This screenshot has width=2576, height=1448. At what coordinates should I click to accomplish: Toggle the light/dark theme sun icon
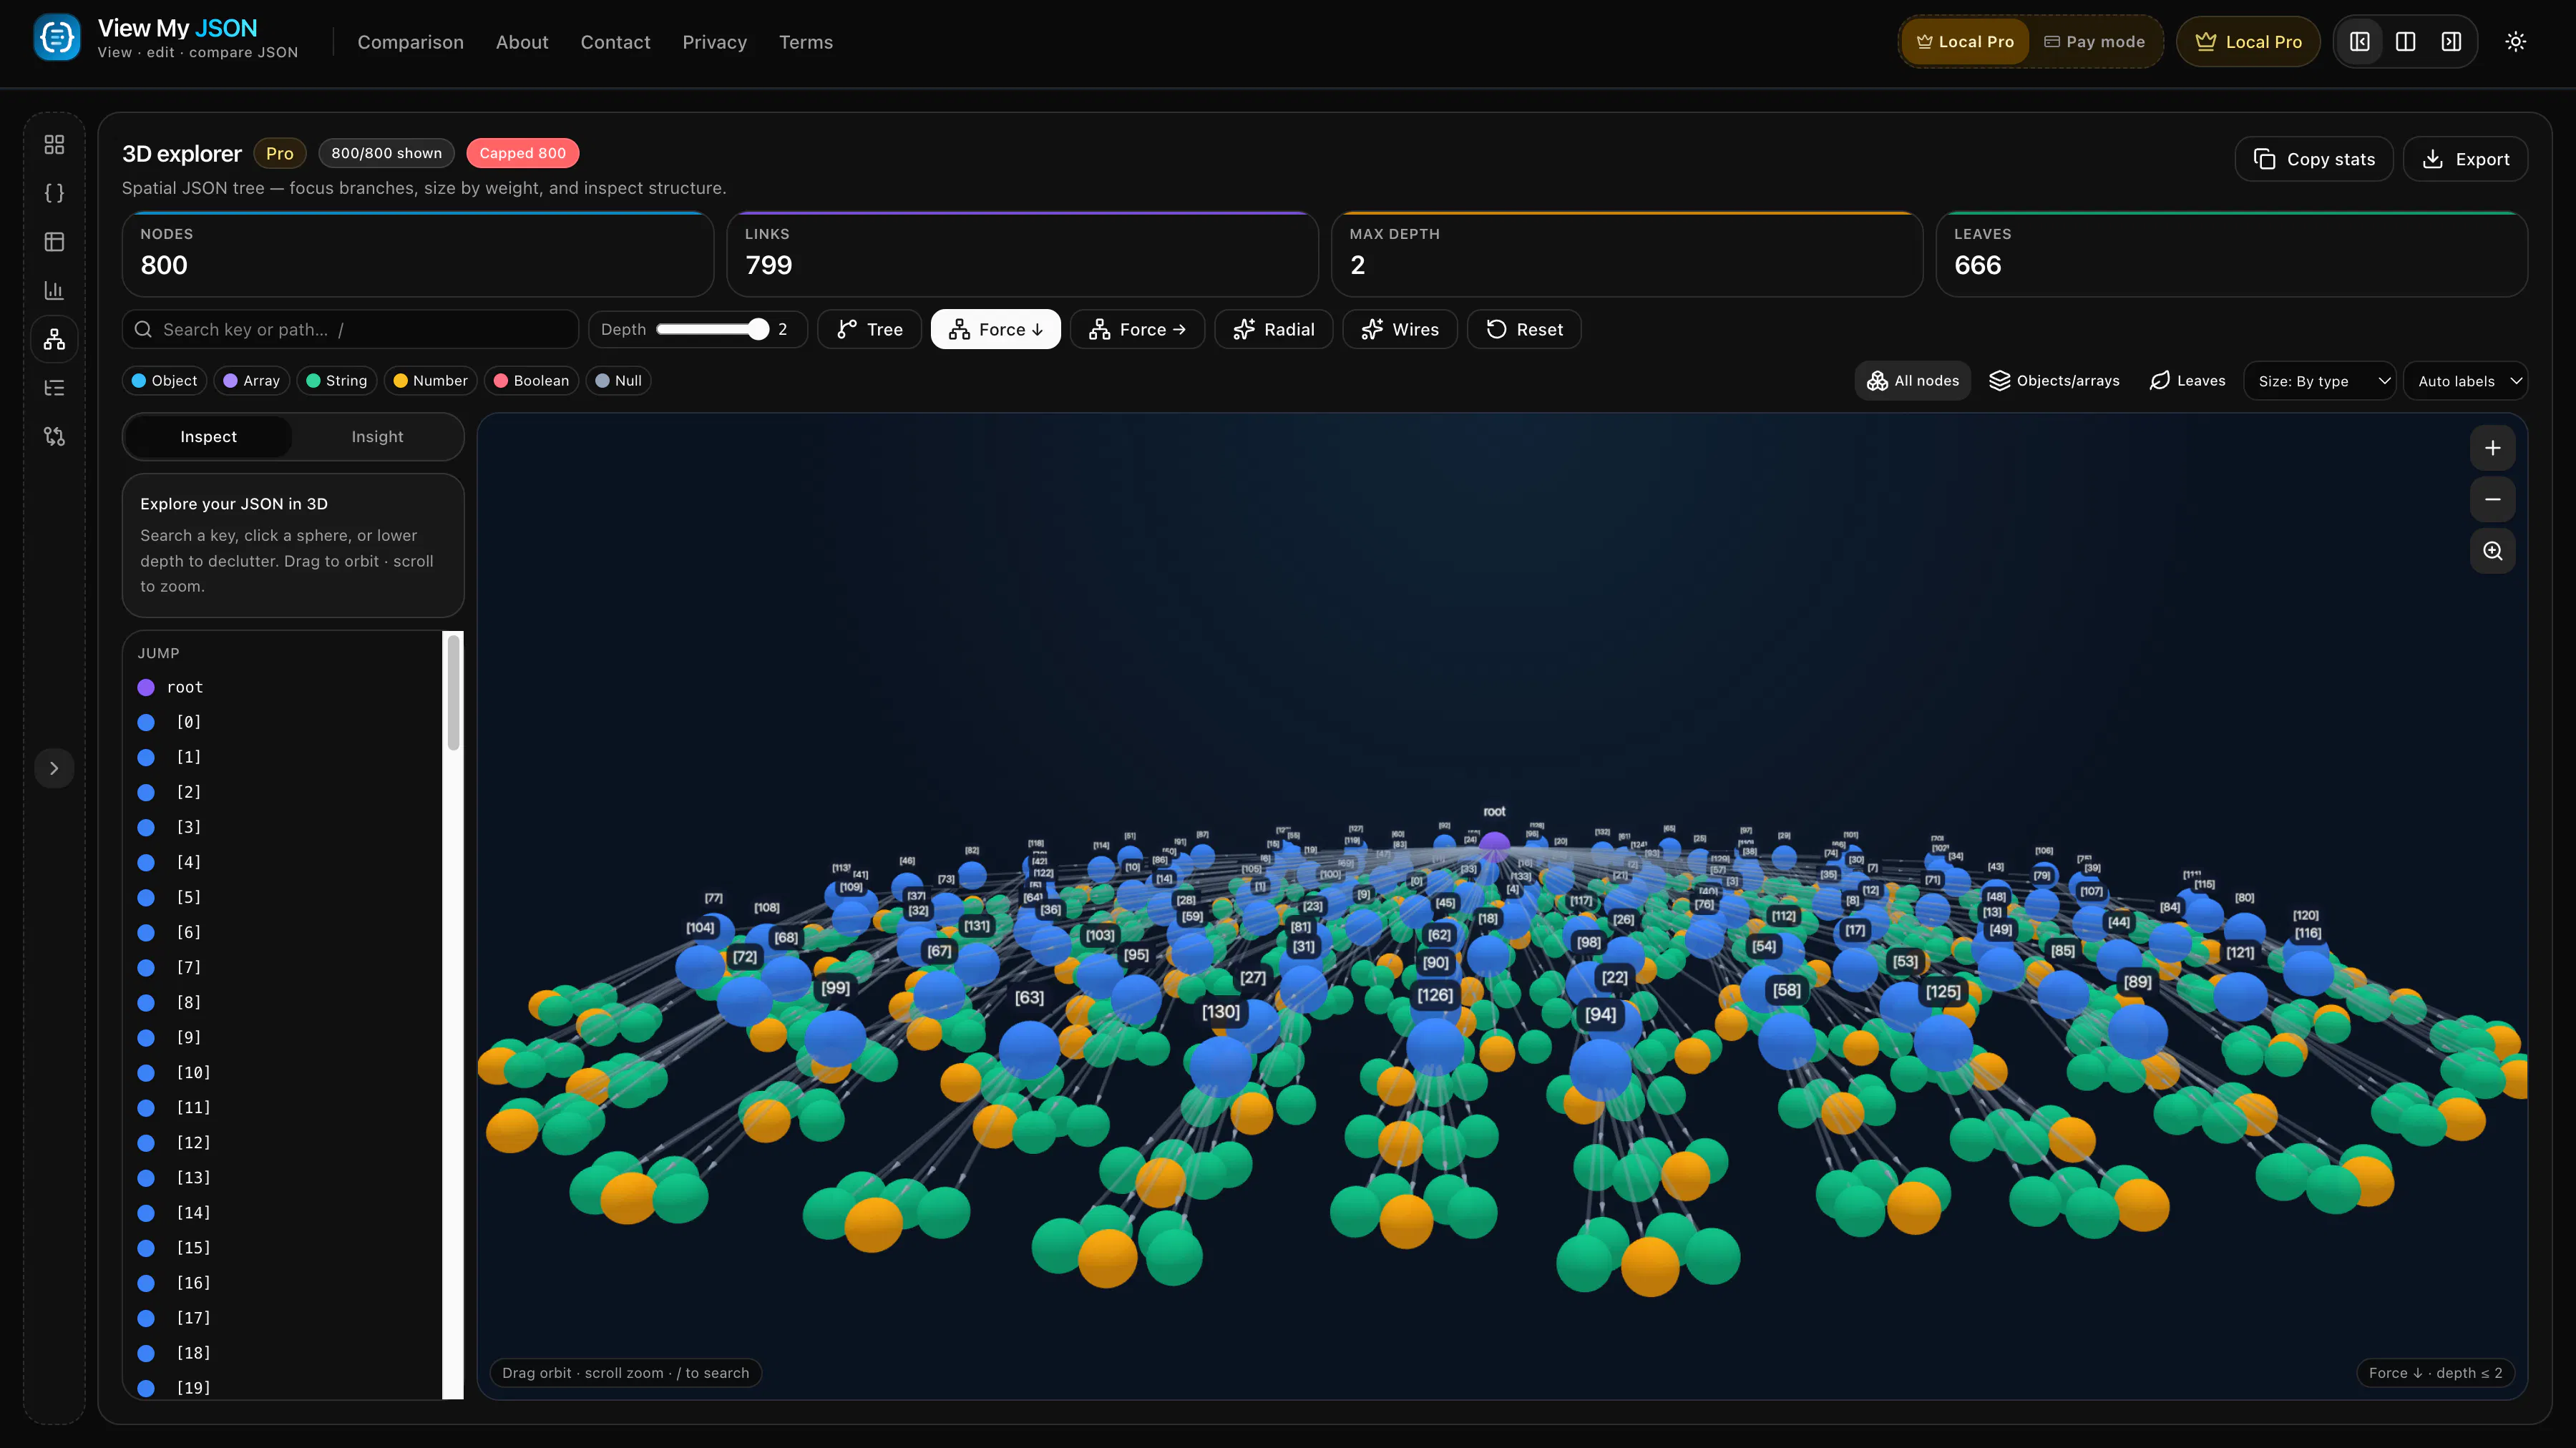coord(2516,42)
